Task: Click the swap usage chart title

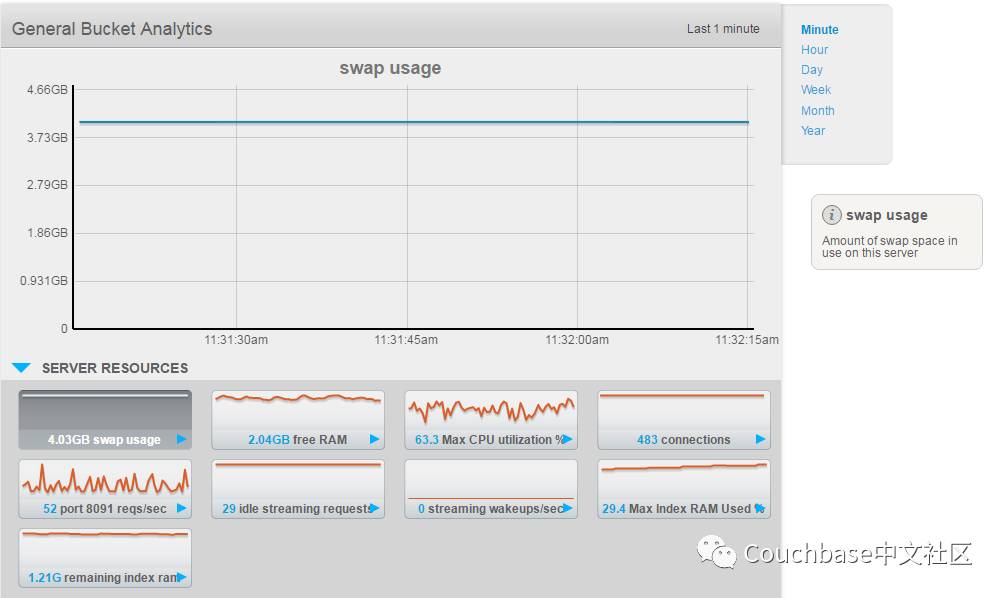Action: point(390,68)
